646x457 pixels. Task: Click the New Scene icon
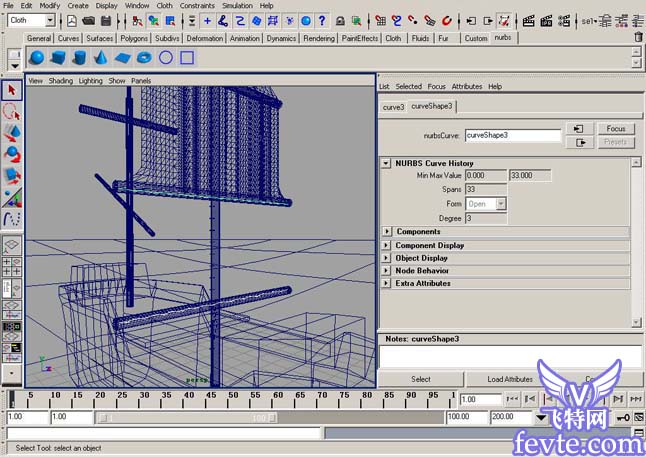click(72, 21)
